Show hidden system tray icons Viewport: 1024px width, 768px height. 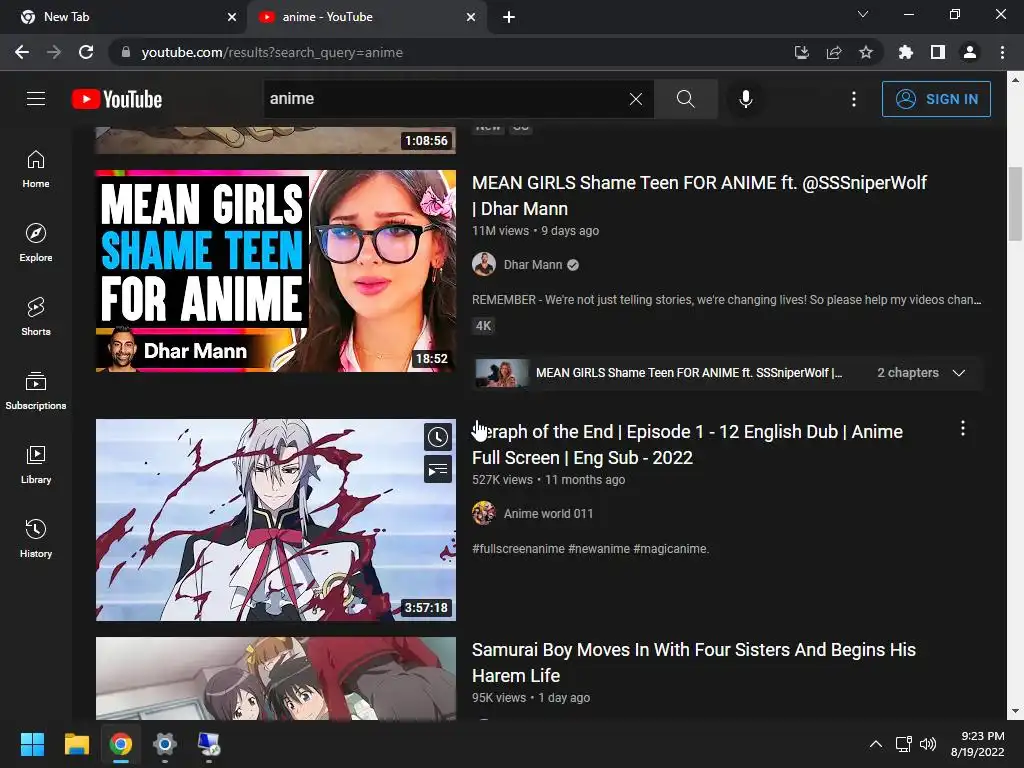coord(876,744)
